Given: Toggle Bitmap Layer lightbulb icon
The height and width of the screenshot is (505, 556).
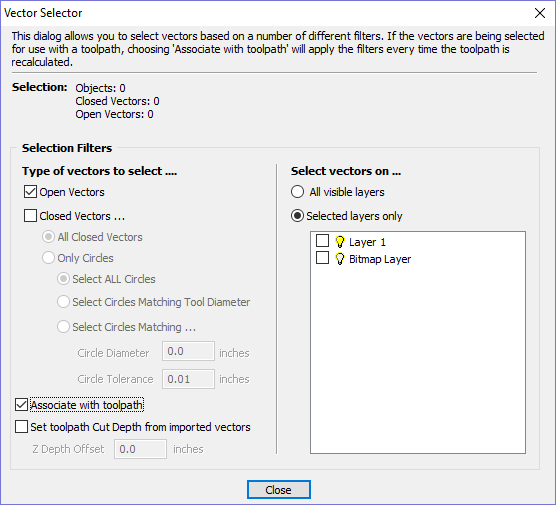Looking at the screenshot, I should 339,259.
